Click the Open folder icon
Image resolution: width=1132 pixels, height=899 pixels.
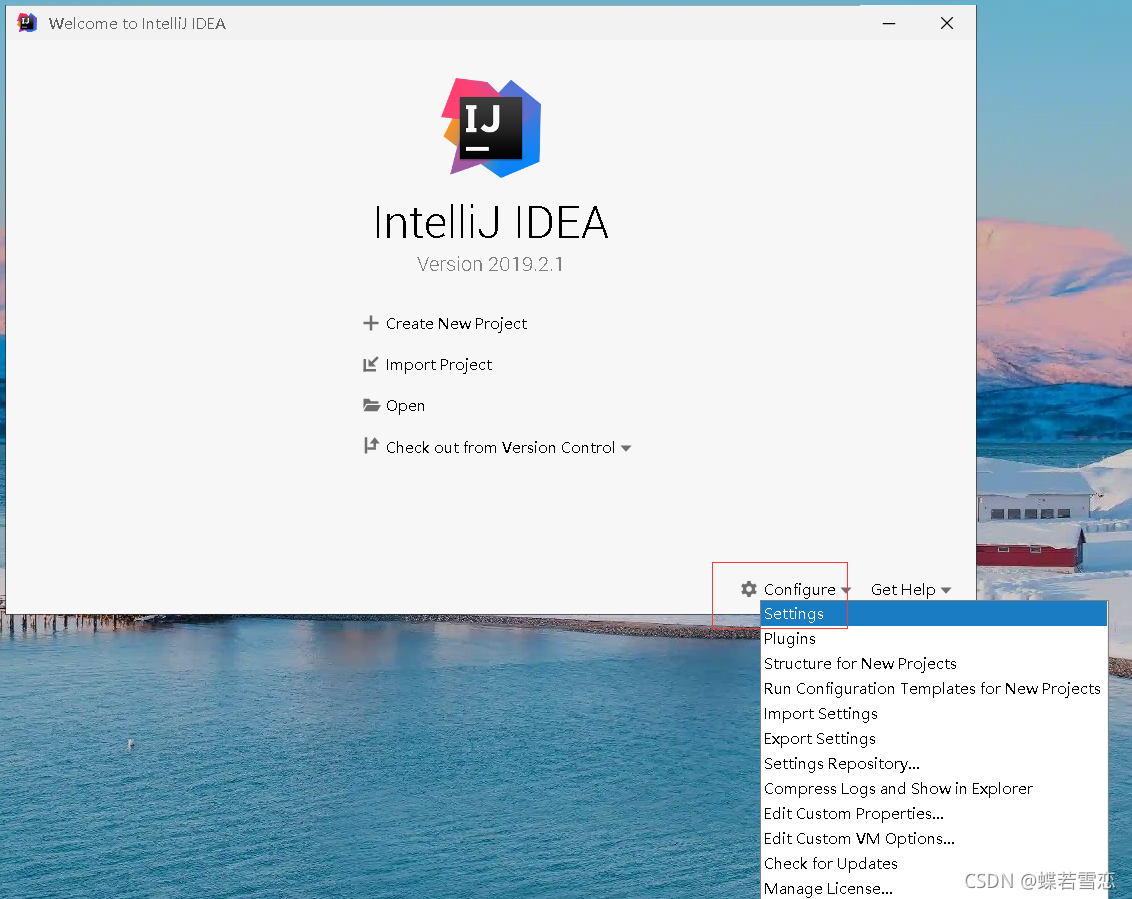[x=371, y=405]
